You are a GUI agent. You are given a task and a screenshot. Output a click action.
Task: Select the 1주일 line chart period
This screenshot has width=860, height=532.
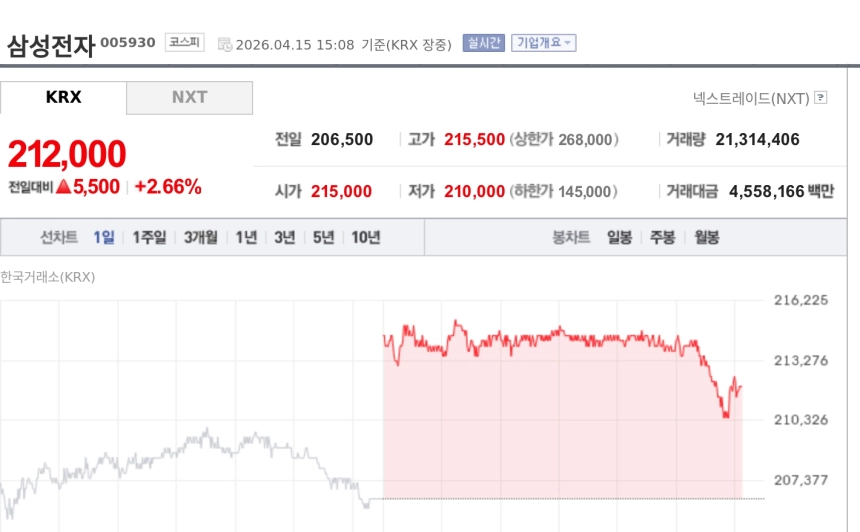pyautogui.click(x=149, y=237)
